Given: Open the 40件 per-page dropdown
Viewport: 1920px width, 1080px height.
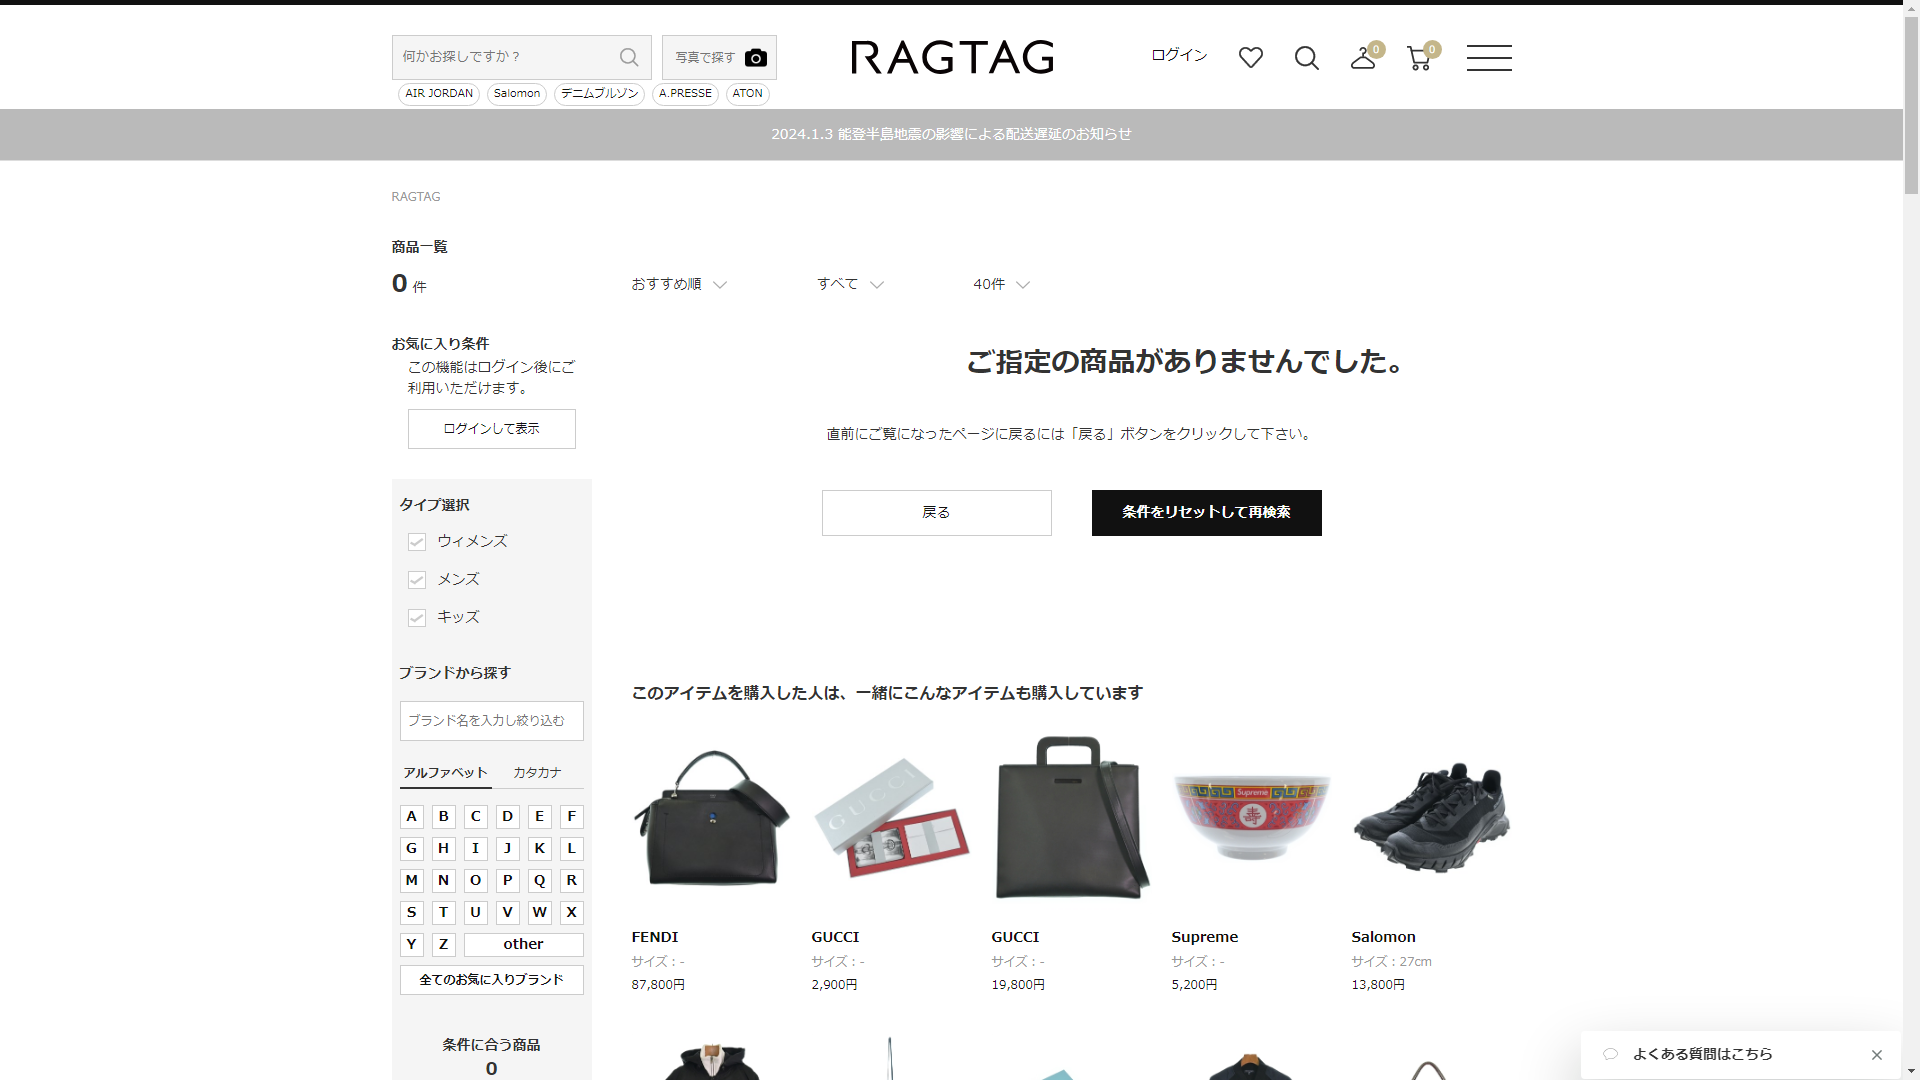Looking at the screenshot, I should (x=1001, y=284).
